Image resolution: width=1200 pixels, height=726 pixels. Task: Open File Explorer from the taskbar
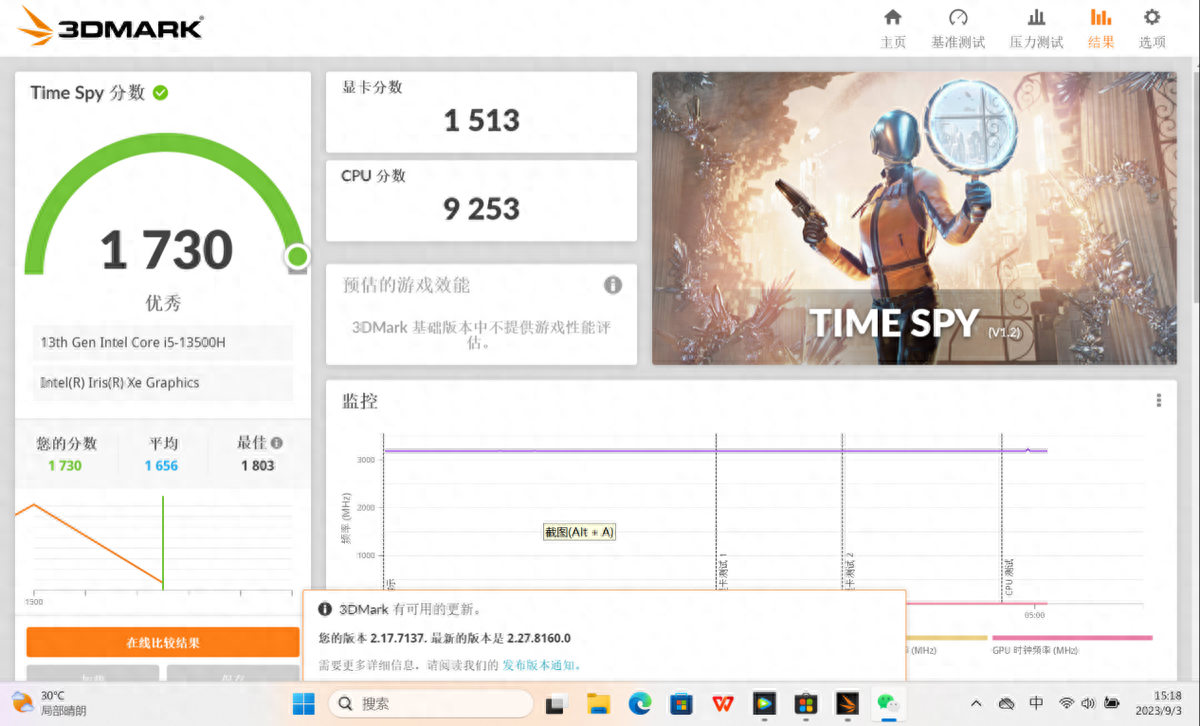599,703
